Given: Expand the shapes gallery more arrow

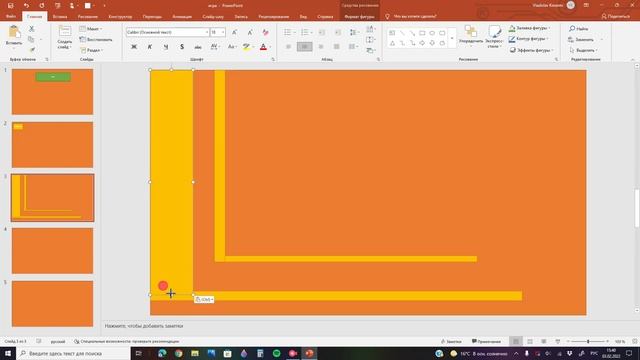Looking at the screenshot, I should tap(452, 38).
